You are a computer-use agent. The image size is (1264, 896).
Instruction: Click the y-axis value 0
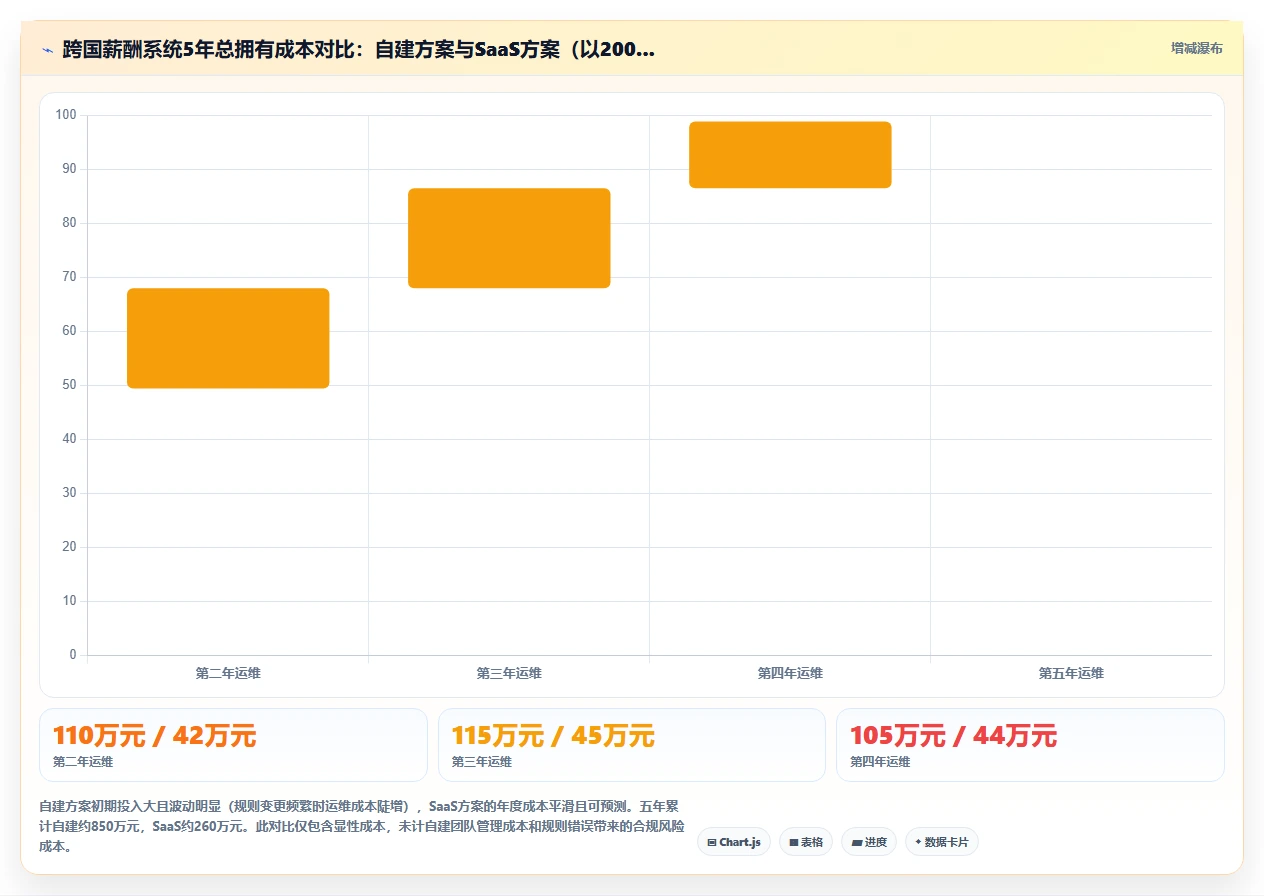pos(73,655)
